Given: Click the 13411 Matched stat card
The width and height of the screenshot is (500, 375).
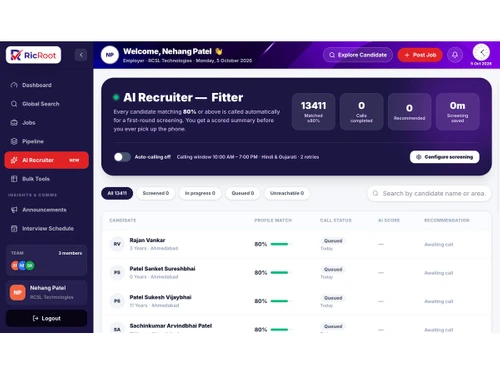Looking at the screenshot, I should [x=313, y=111].
